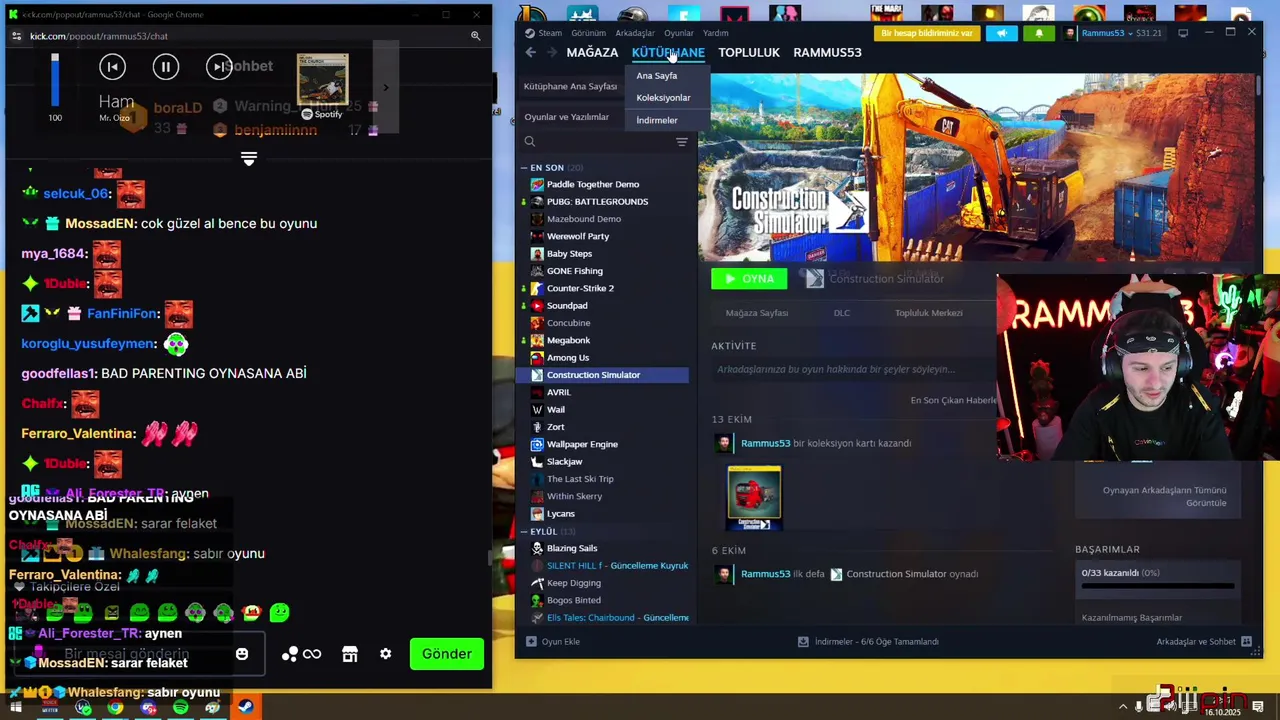Open the Topluluk Merkezi link
This screenshot has height=720, width=1280.
pyautogui.click(x=929, y=313)
